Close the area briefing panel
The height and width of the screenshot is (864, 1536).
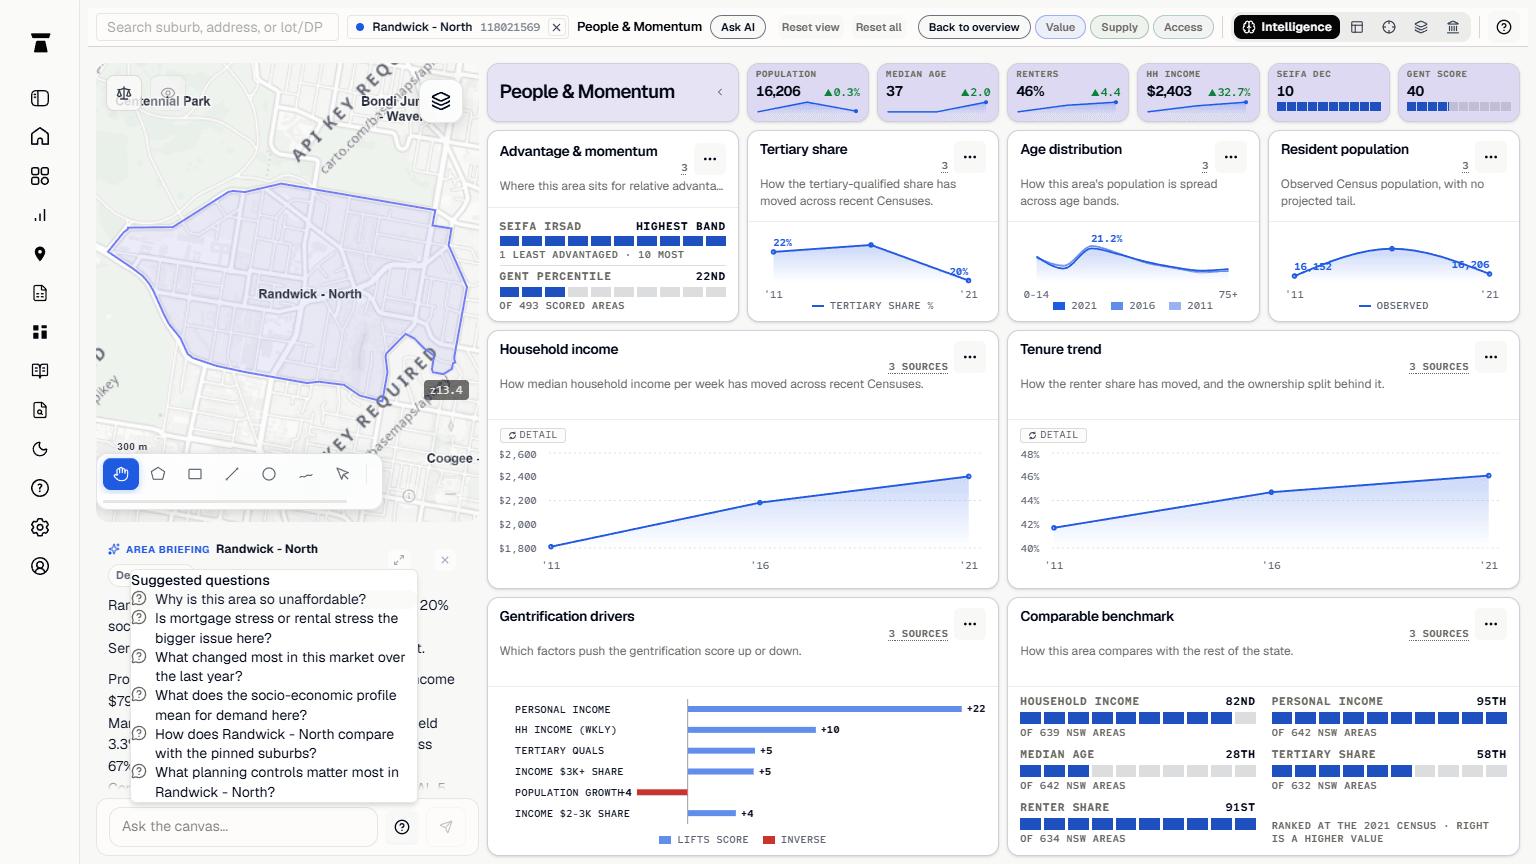(x=445, y=560)
